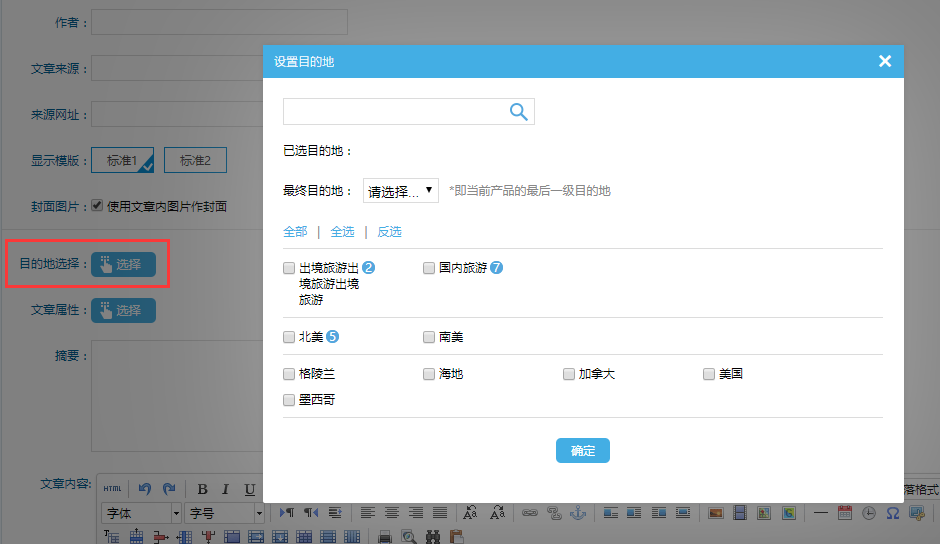Click the 反选 link
This screenshot has width=940, height=544.
389,231
